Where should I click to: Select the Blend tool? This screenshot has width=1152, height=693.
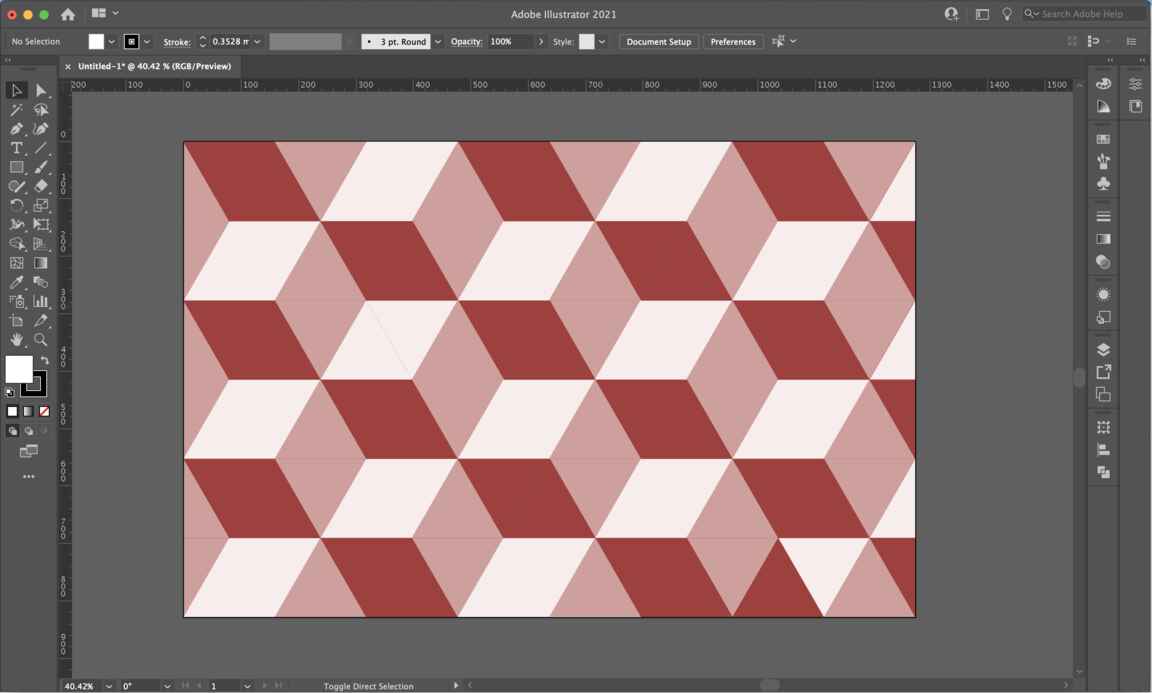point(40,282)
